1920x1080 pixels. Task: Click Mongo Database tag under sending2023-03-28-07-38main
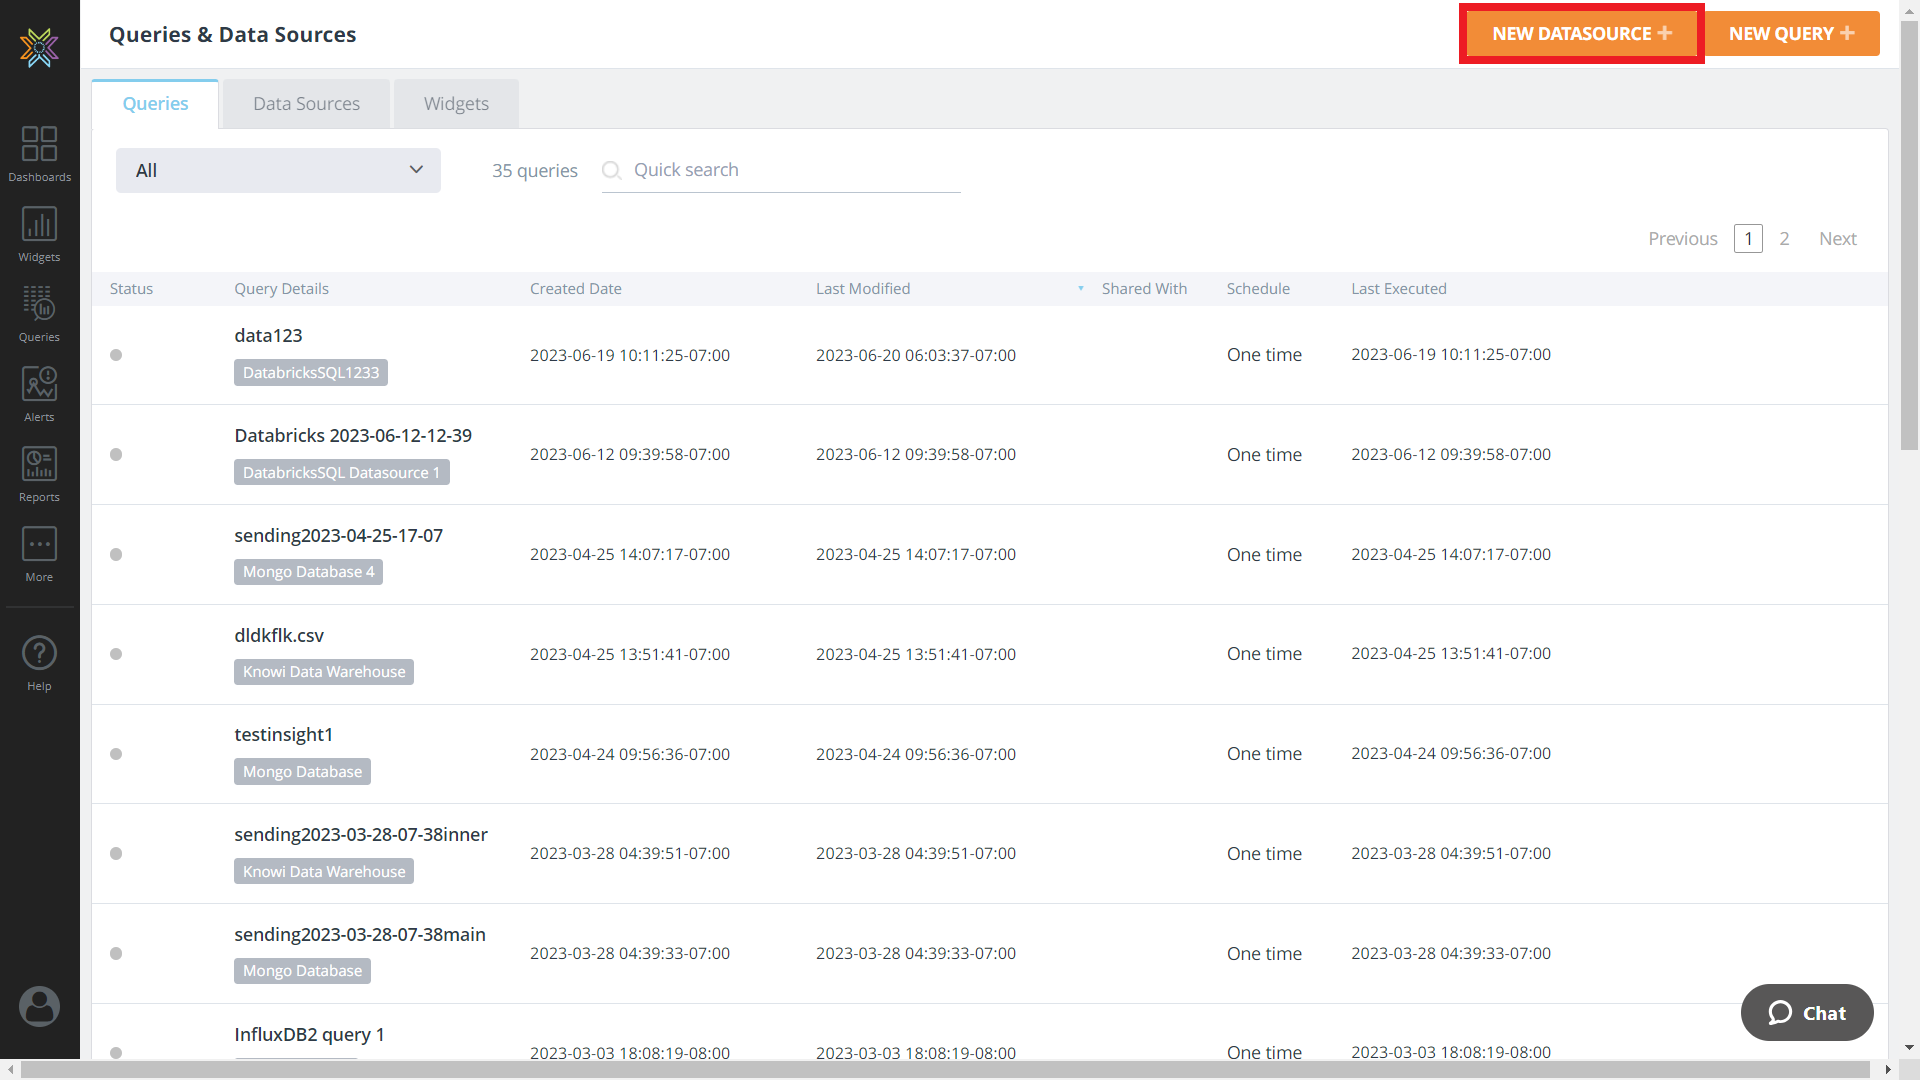302,971
